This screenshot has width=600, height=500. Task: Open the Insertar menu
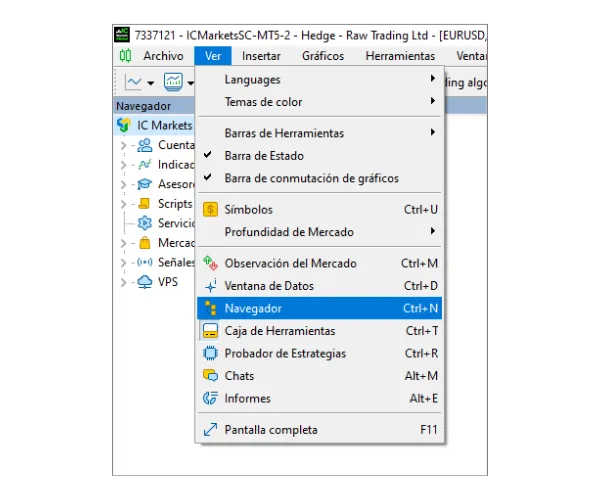261,56
